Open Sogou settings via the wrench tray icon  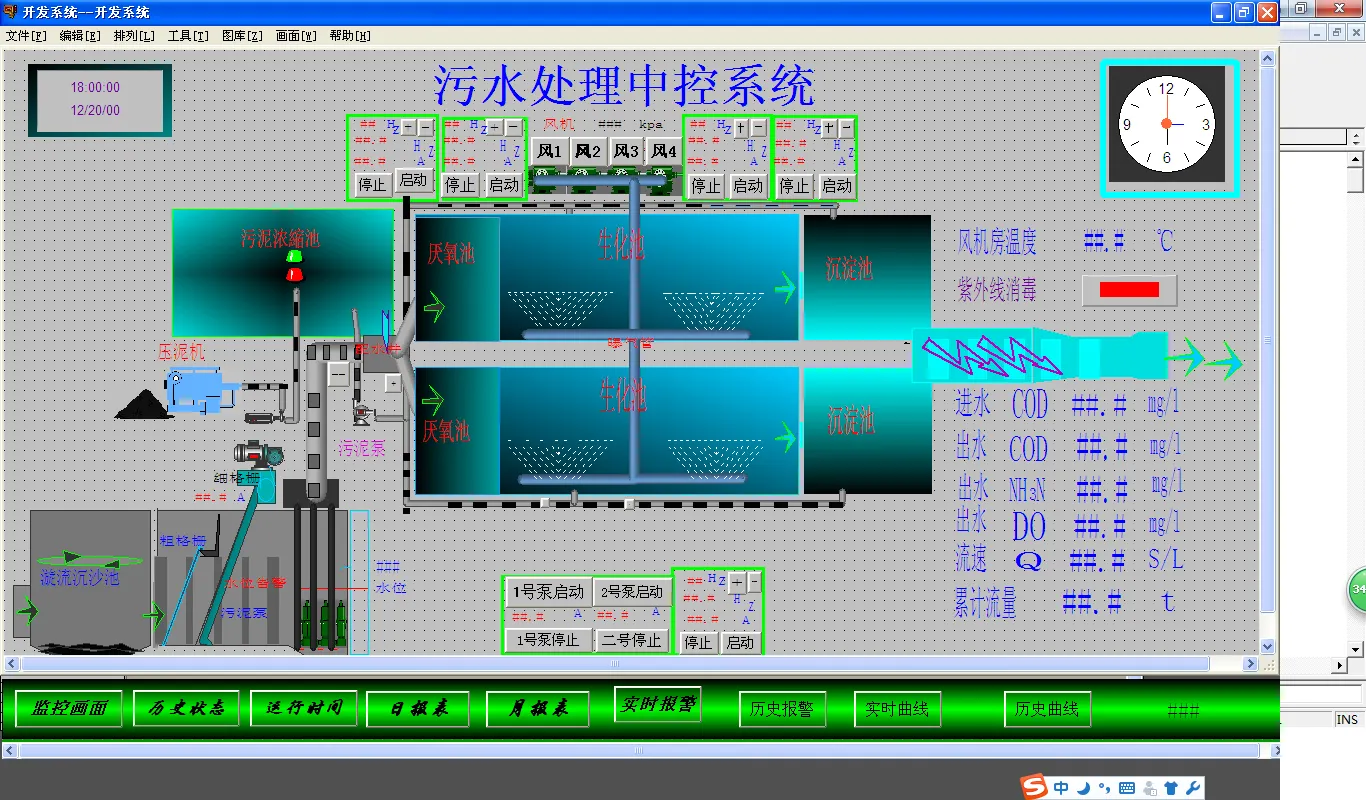click(1193, 788)
